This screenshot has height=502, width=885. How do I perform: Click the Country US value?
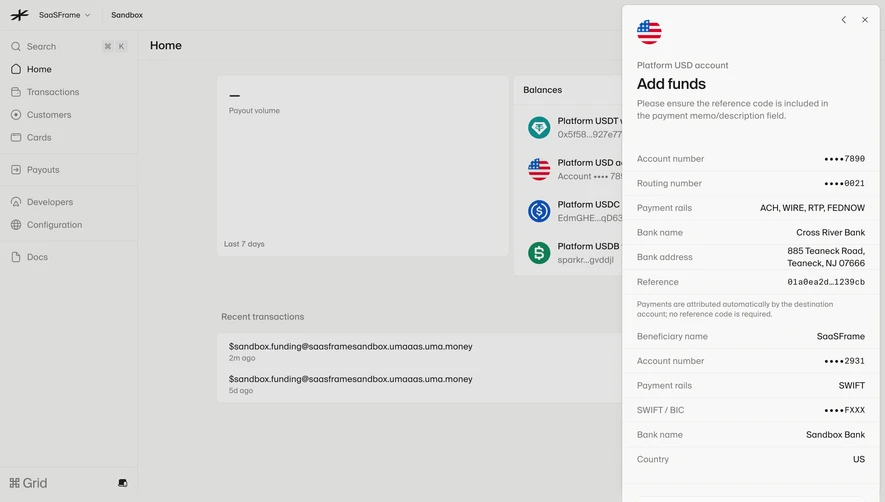pos(858,459)
